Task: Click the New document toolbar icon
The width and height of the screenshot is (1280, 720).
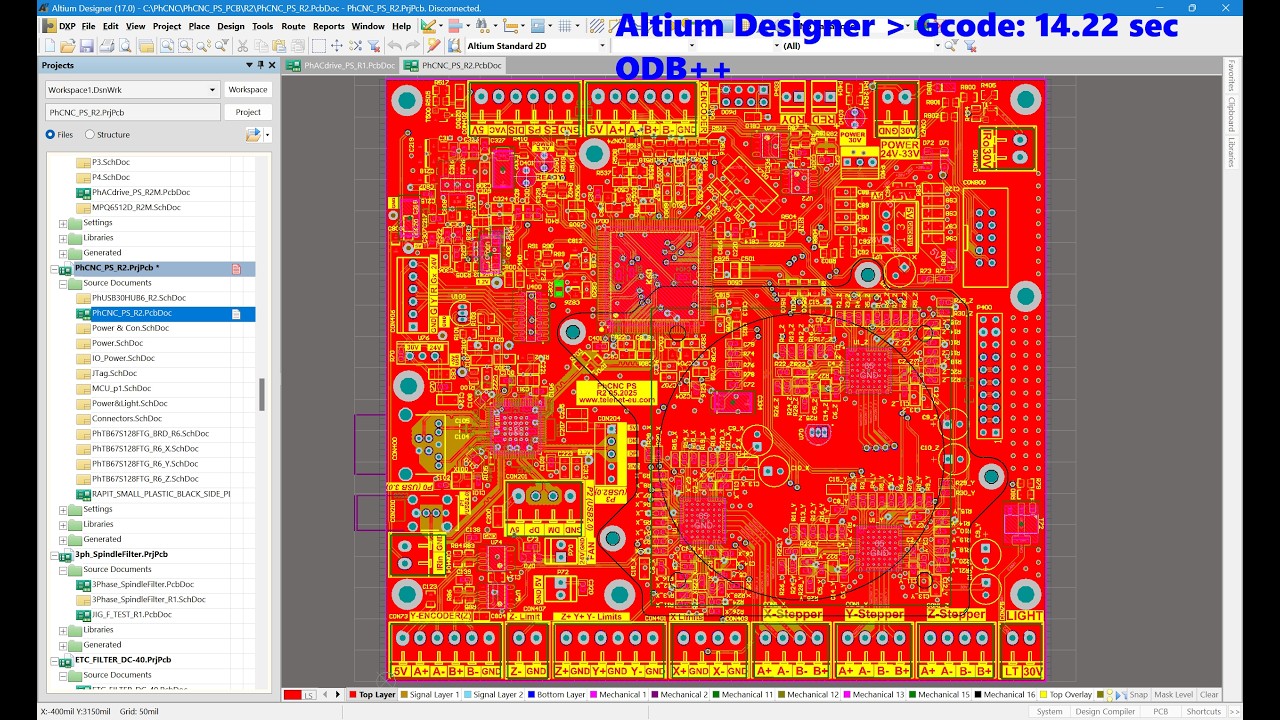Action: pos(50,46)
